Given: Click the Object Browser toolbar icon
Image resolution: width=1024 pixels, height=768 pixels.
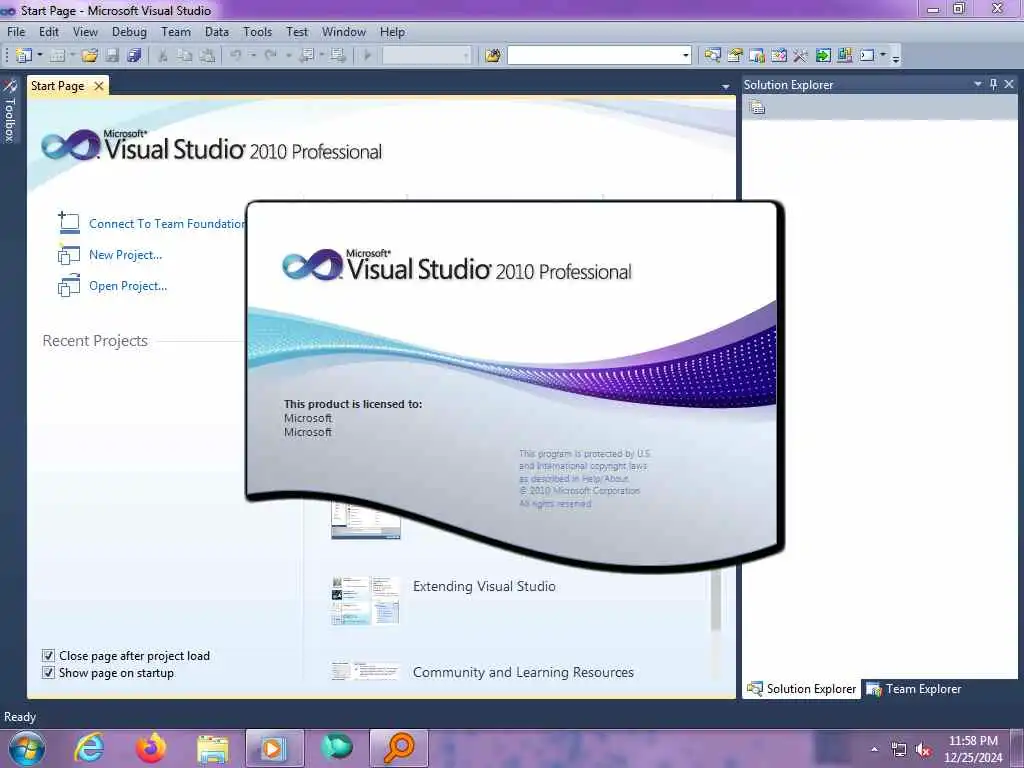Looking at the screenshot, I should pyautogui.click(x=778, y=56).
